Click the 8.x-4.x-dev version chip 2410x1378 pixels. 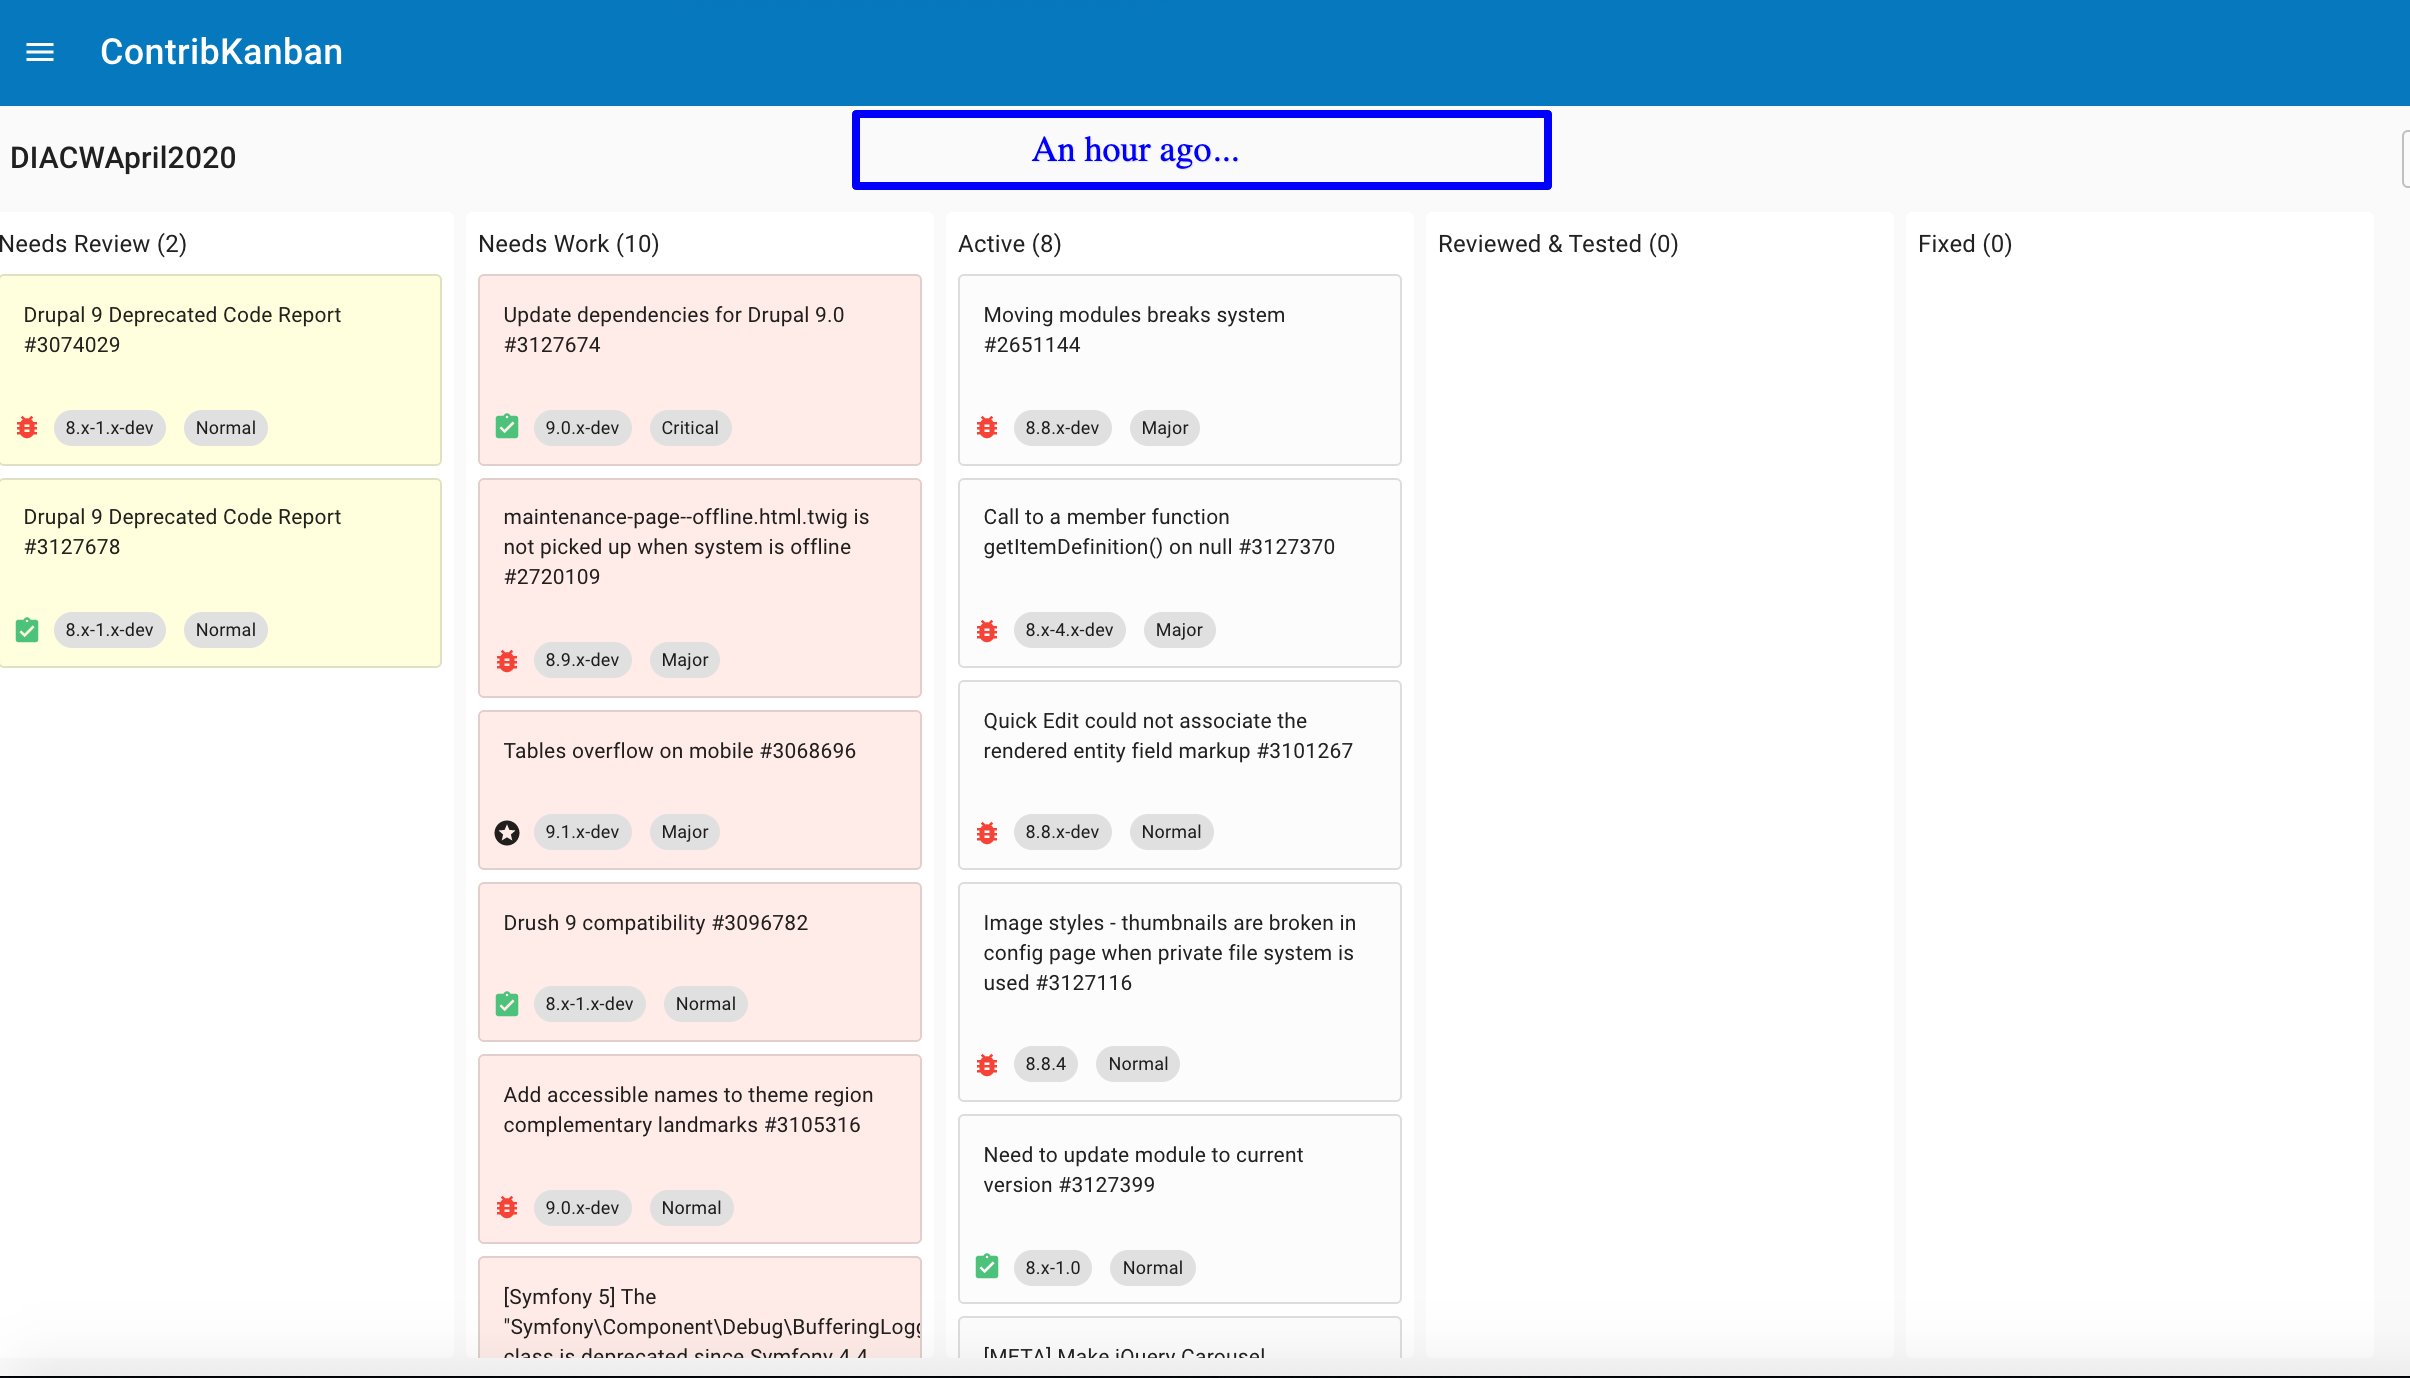pyautogui.click(x=1068, y=630)
